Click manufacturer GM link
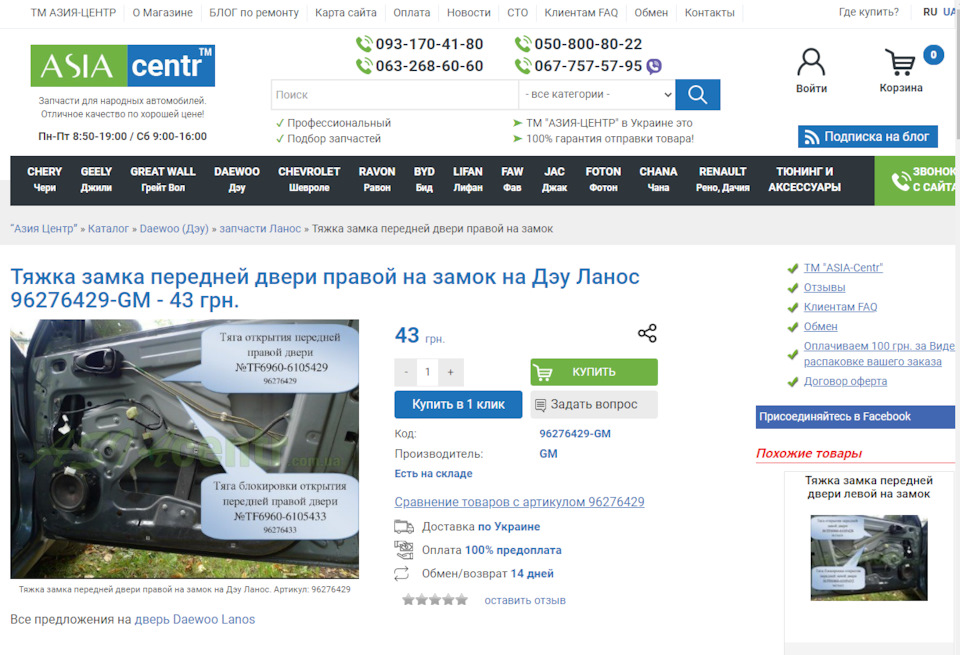Image resolution: width=960 pixels, height=655 pixels. point(548,454)
